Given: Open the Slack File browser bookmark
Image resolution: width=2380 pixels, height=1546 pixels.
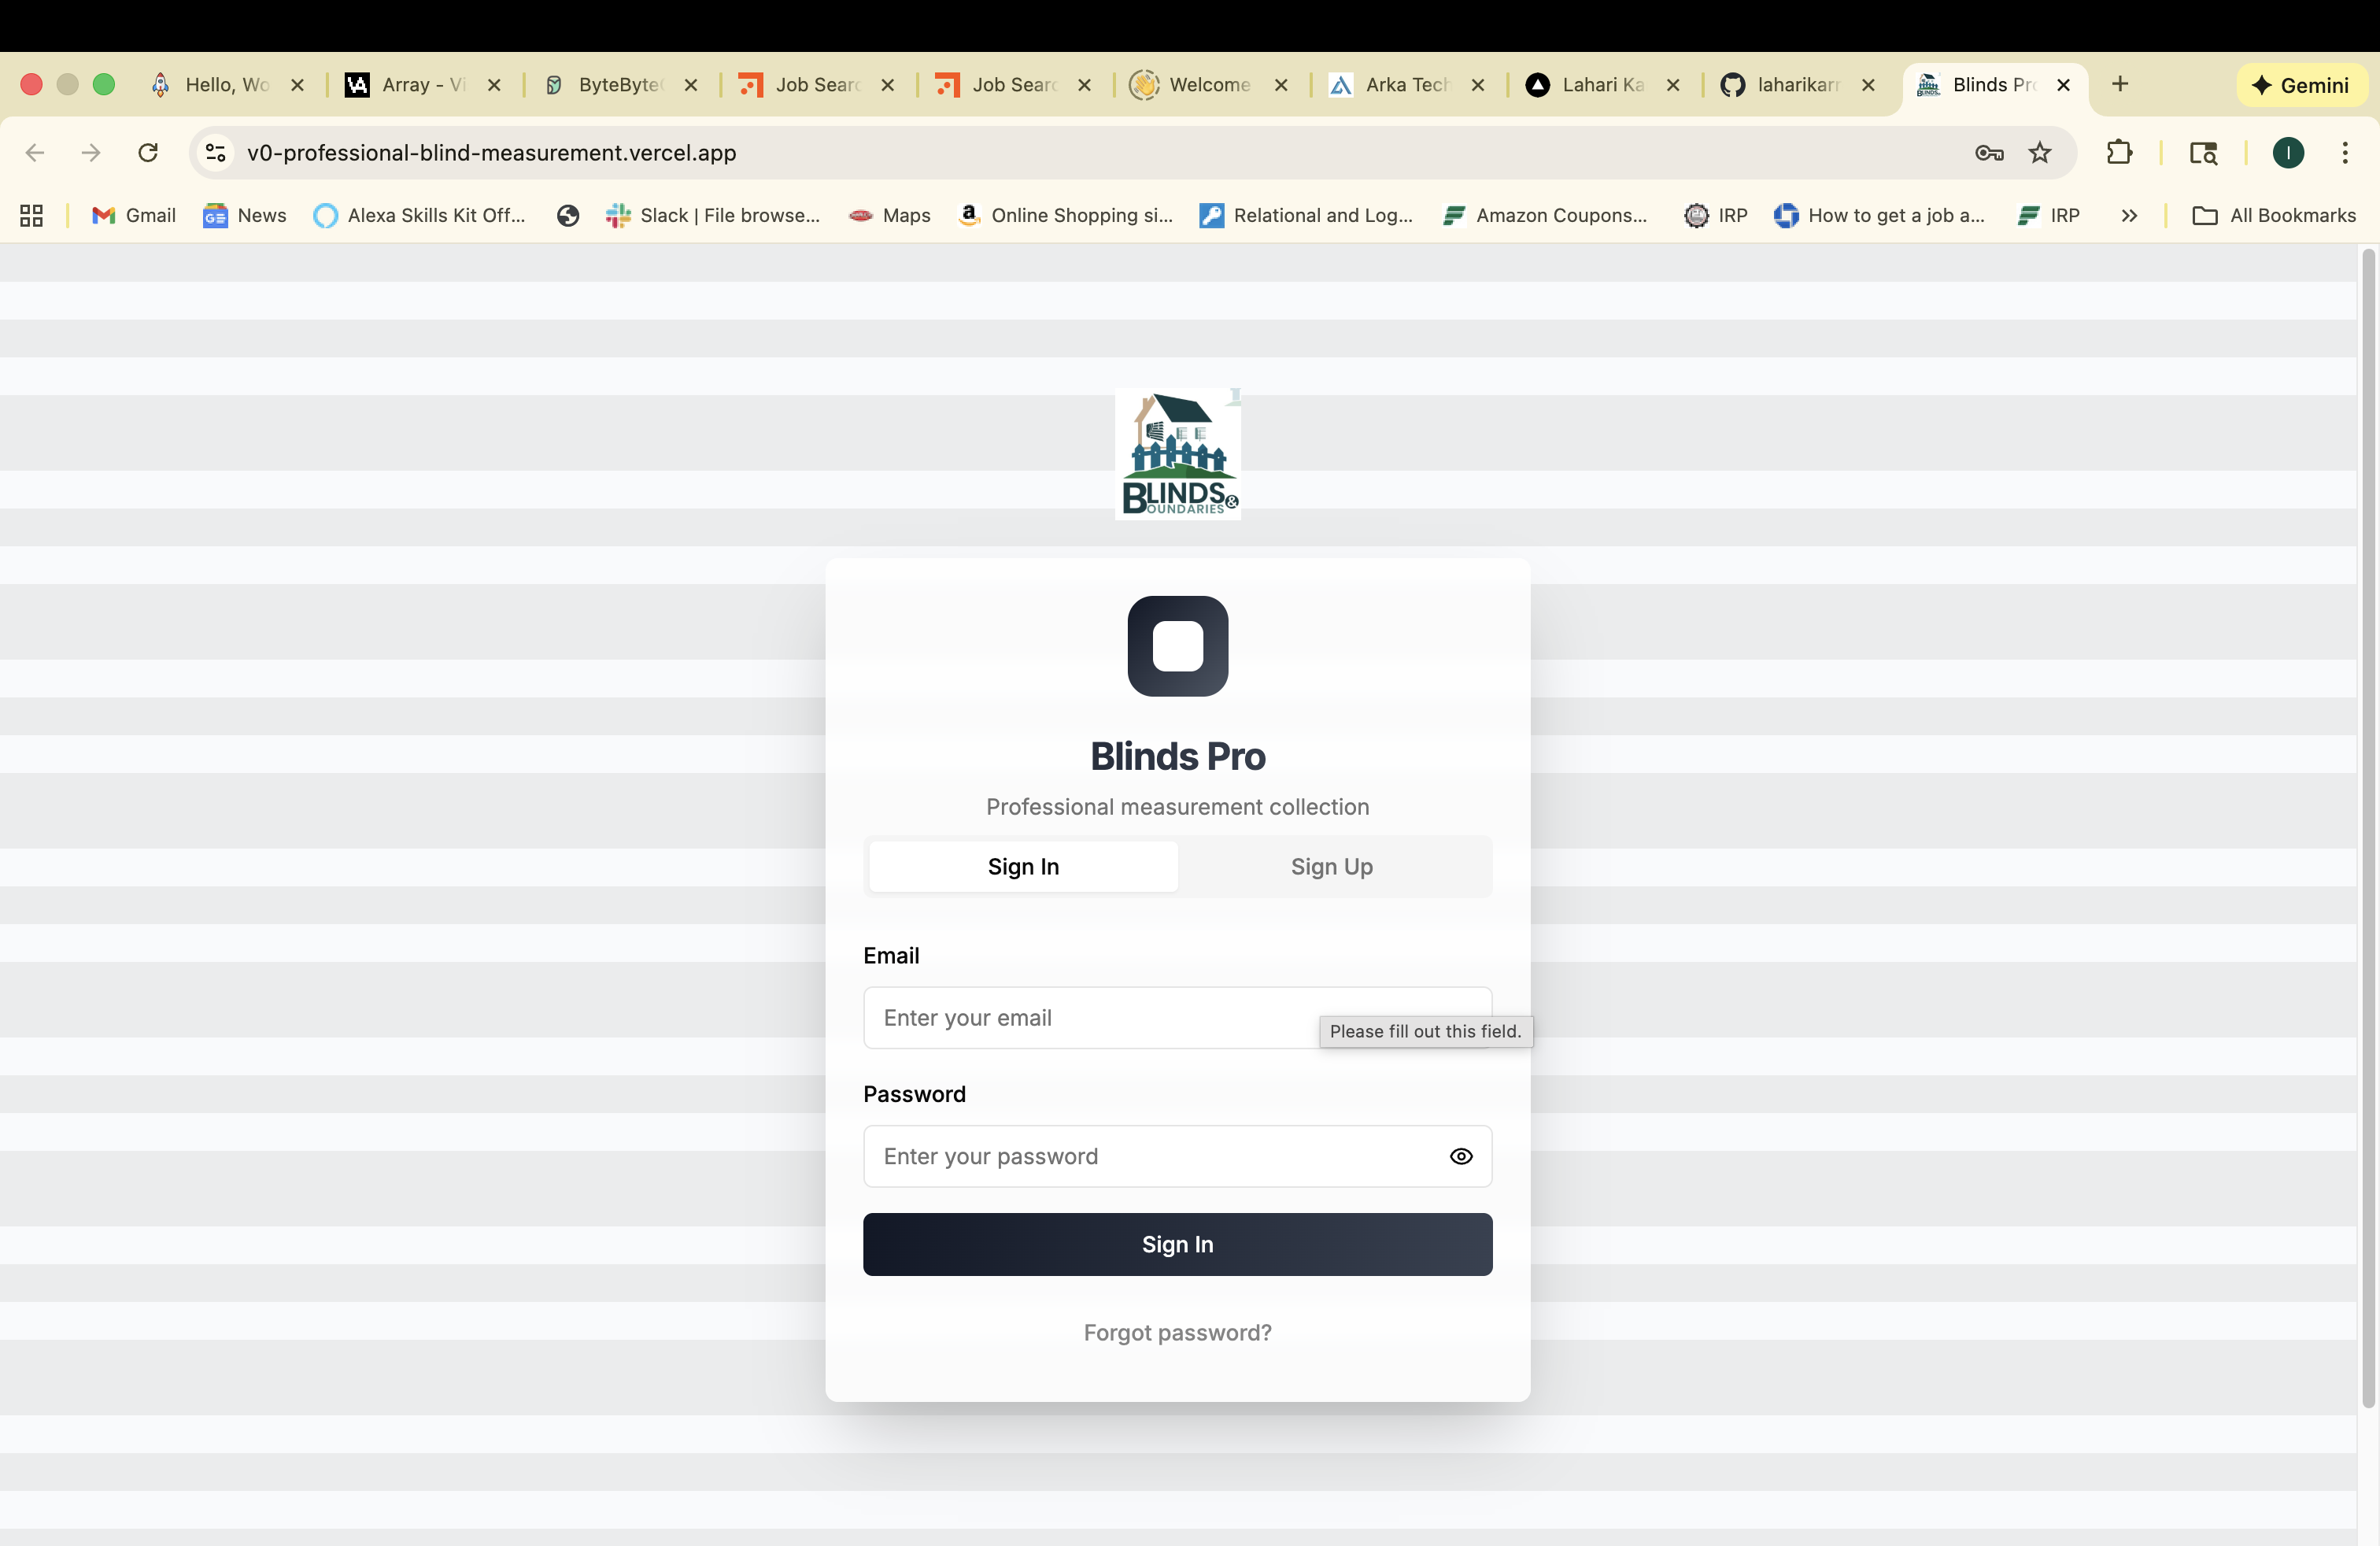Looking at the screenshot, I should coord(713,216).
